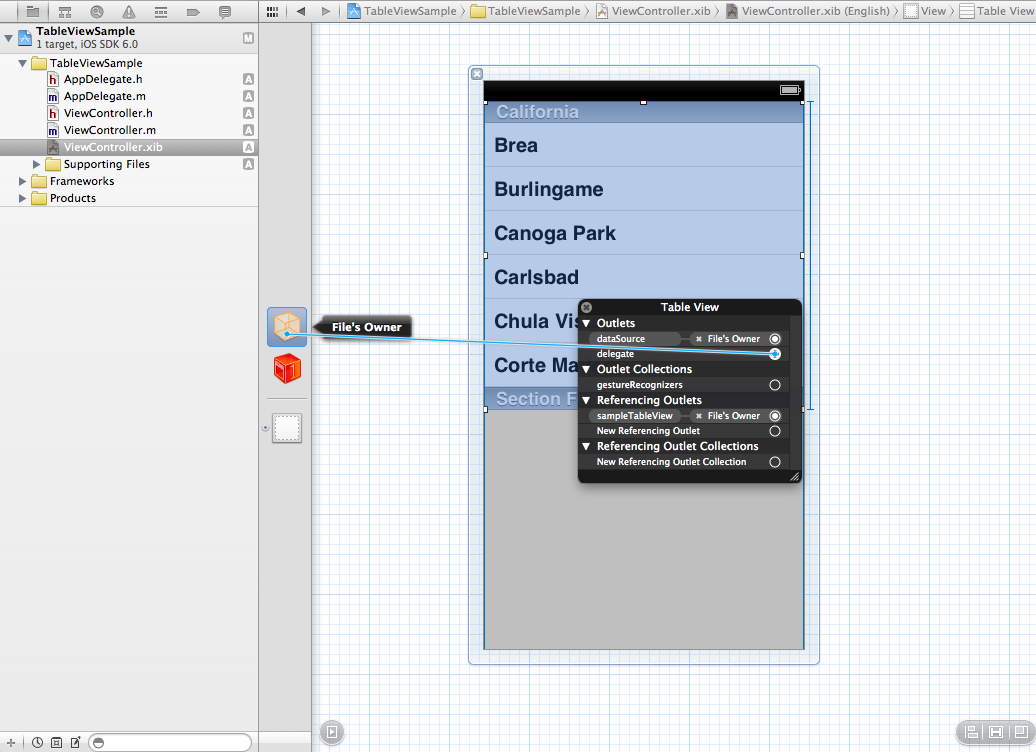
Task: Add a new file with the plus button
Action: pyautogui.click(x=11, y=743)
